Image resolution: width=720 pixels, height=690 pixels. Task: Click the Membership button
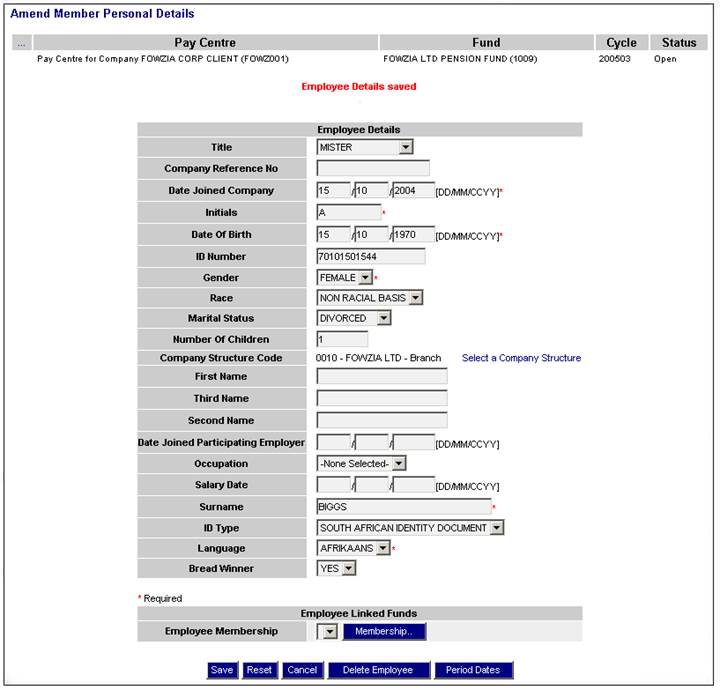[384, 632]
